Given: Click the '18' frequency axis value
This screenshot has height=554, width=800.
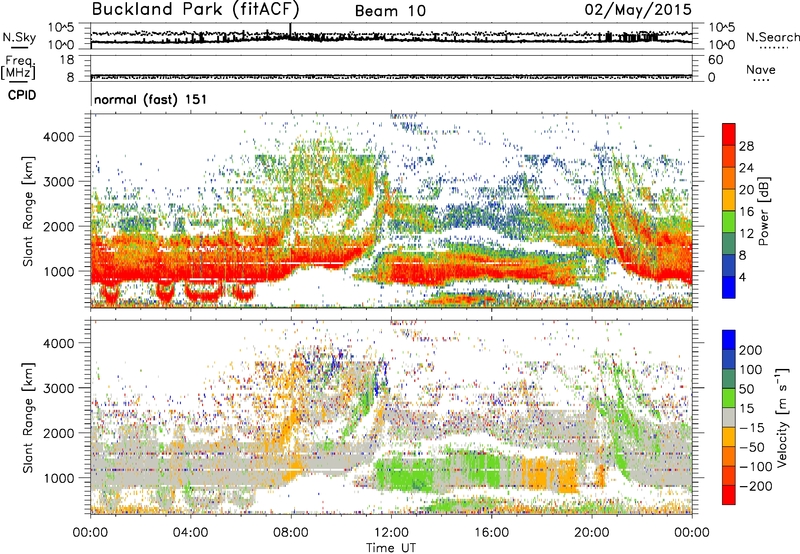Looking at the screenshot, I should (x=67, y=60).
